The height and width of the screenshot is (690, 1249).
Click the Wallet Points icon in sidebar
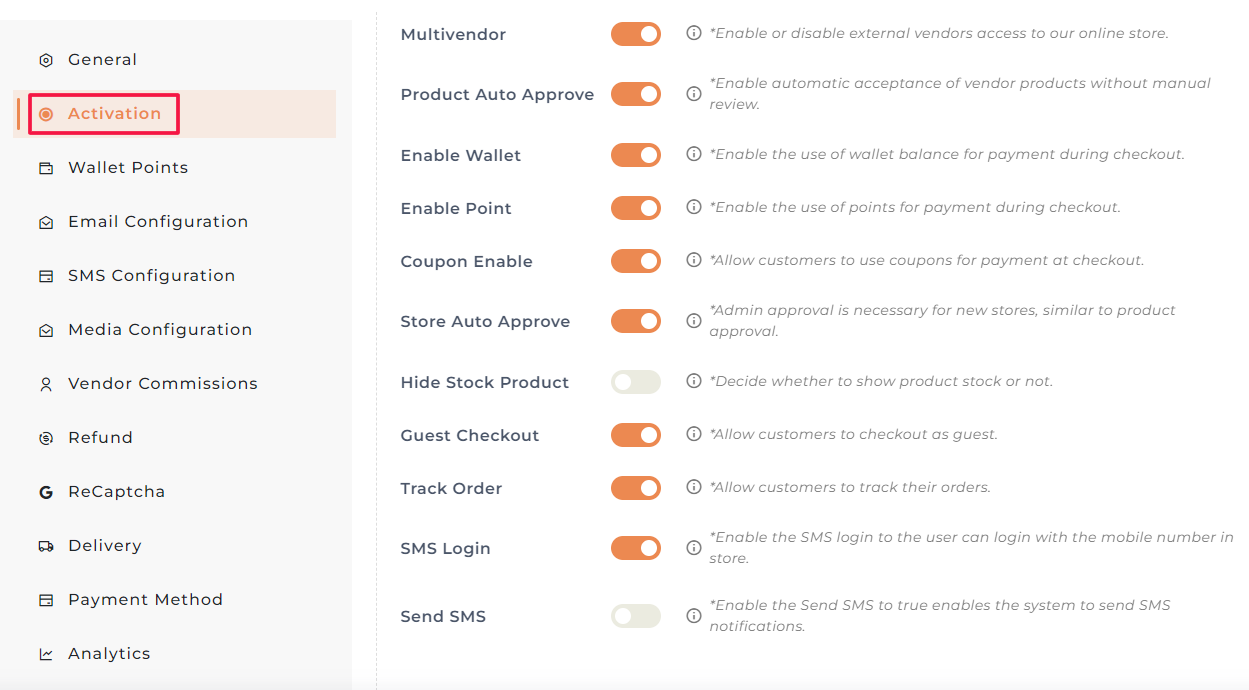[46, 168]
